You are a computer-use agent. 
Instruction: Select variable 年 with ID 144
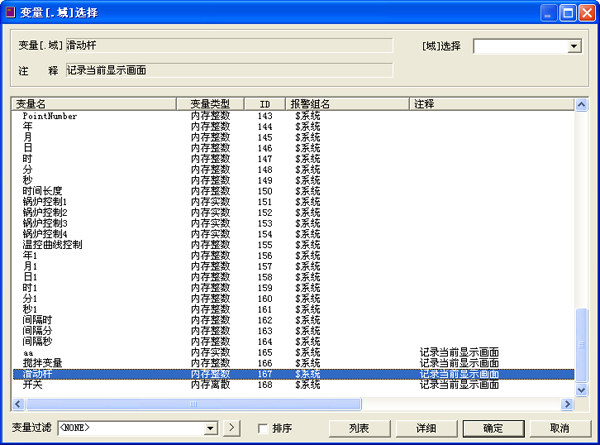coord(293,127)
